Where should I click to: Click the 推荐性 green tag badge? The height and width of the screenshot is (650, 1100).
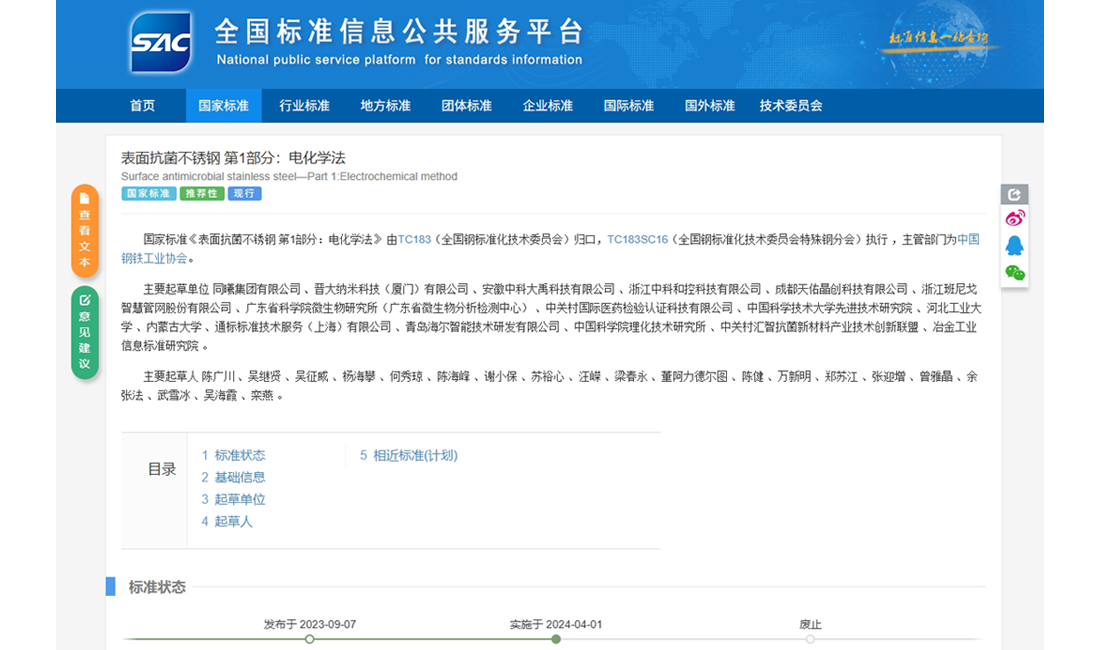pos(202,194)
